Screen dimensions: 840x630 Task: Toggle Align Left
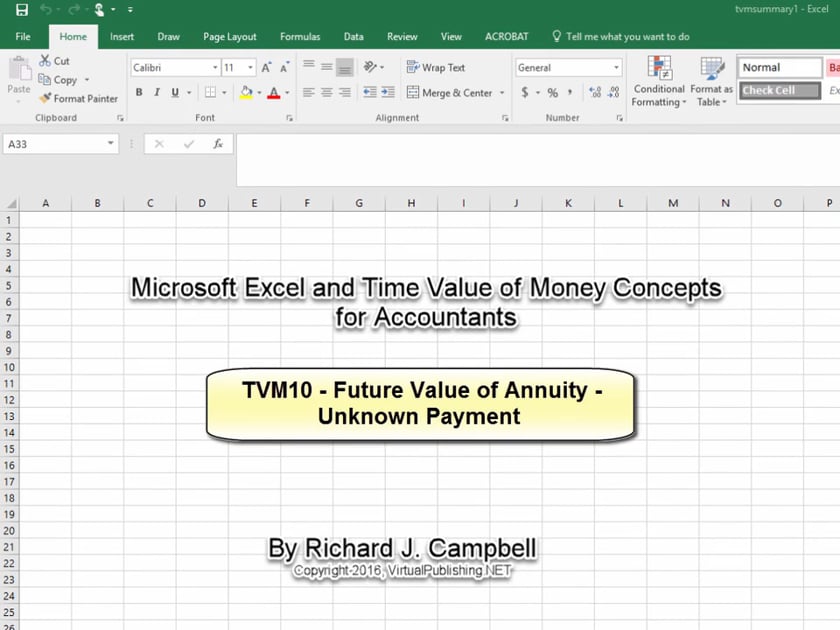tap(309, 92)
